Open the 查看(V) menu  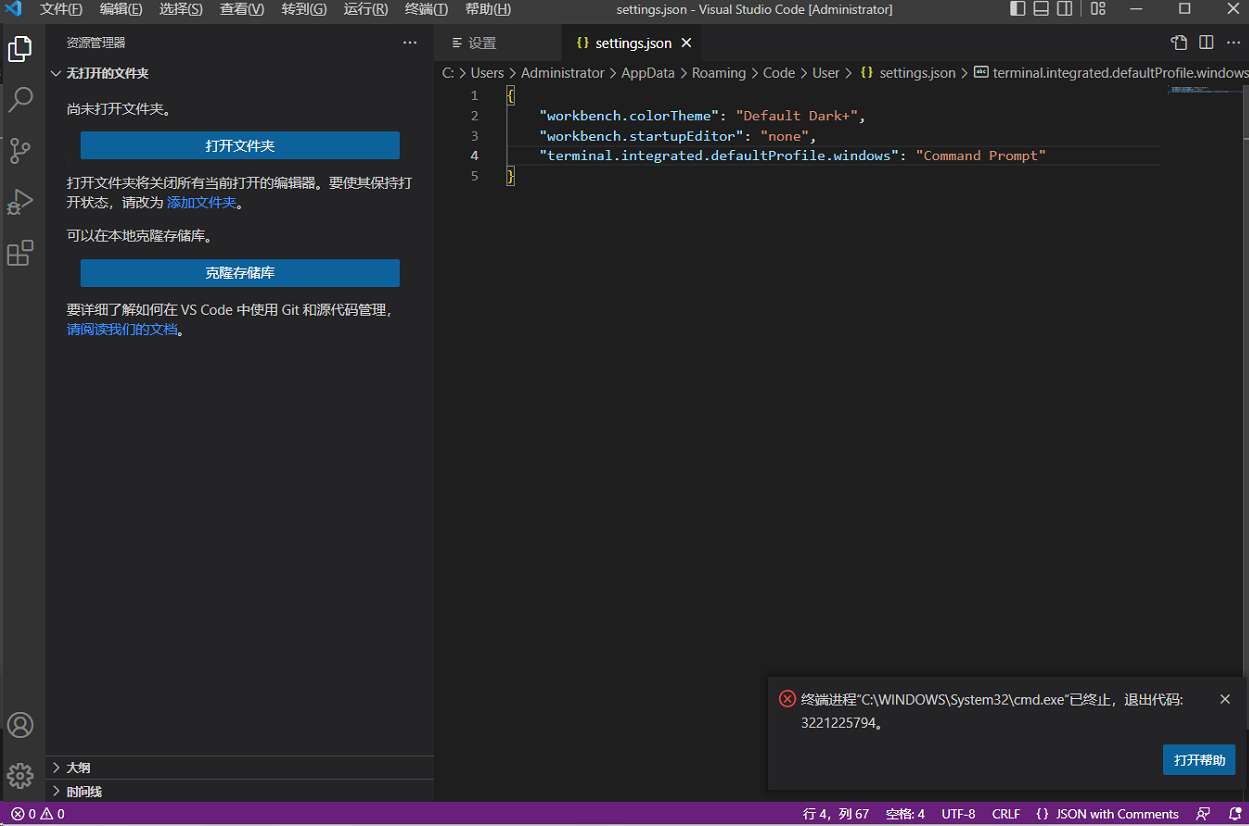coord(242,9)
